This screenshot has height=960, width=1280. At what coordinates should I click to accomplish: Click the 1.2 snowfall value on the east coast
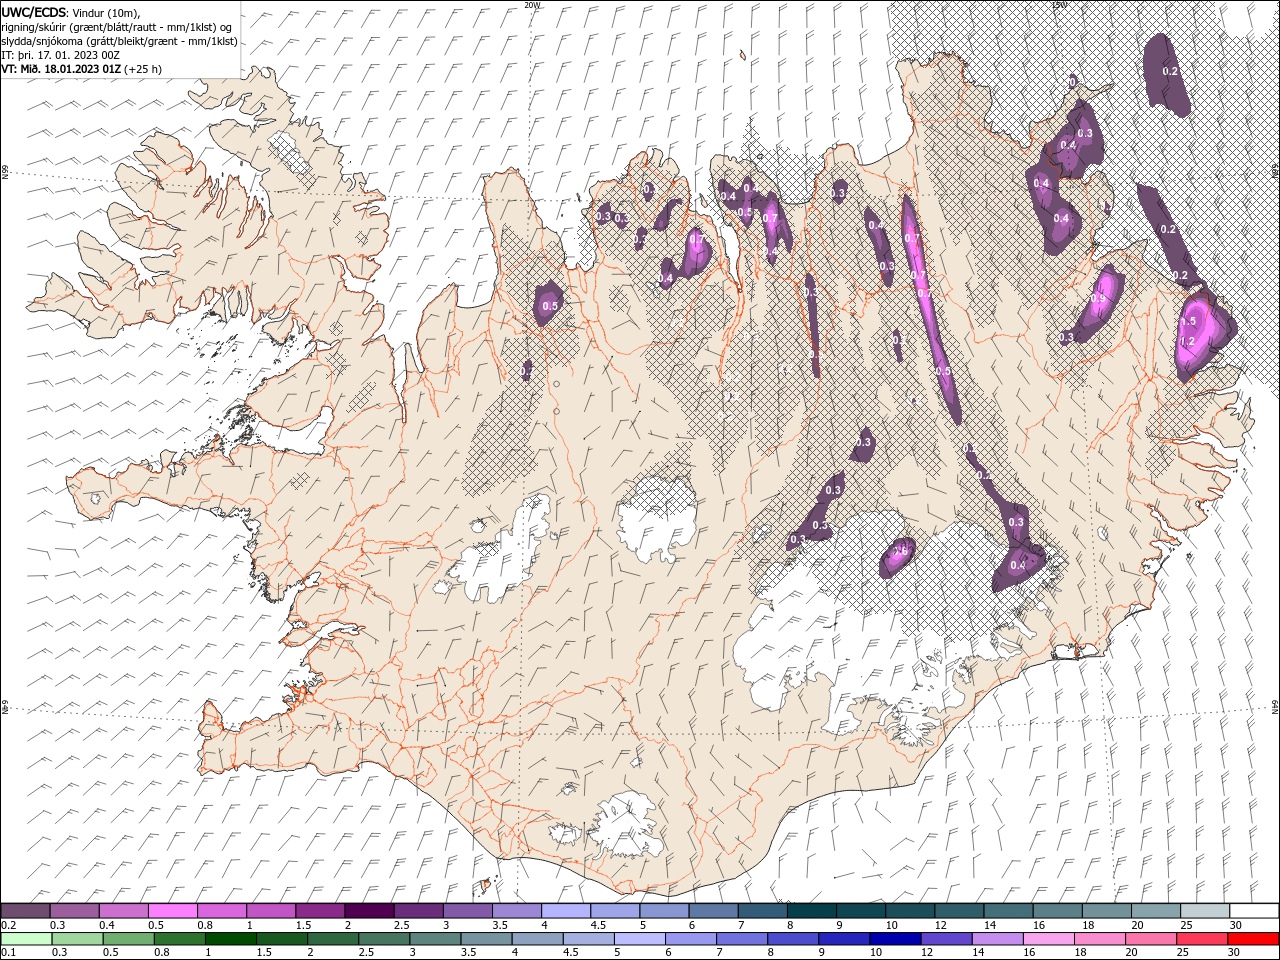[1188, 341]
